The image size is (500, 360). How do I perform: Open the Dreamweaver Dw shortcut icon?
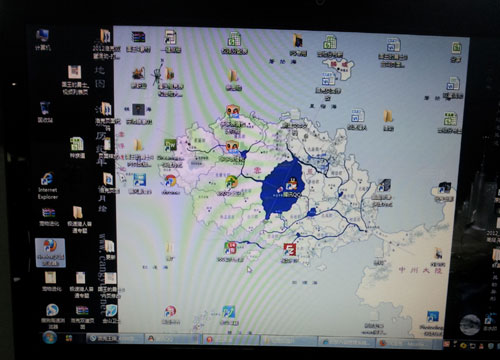pyautogui.click(x=170, y=152)
